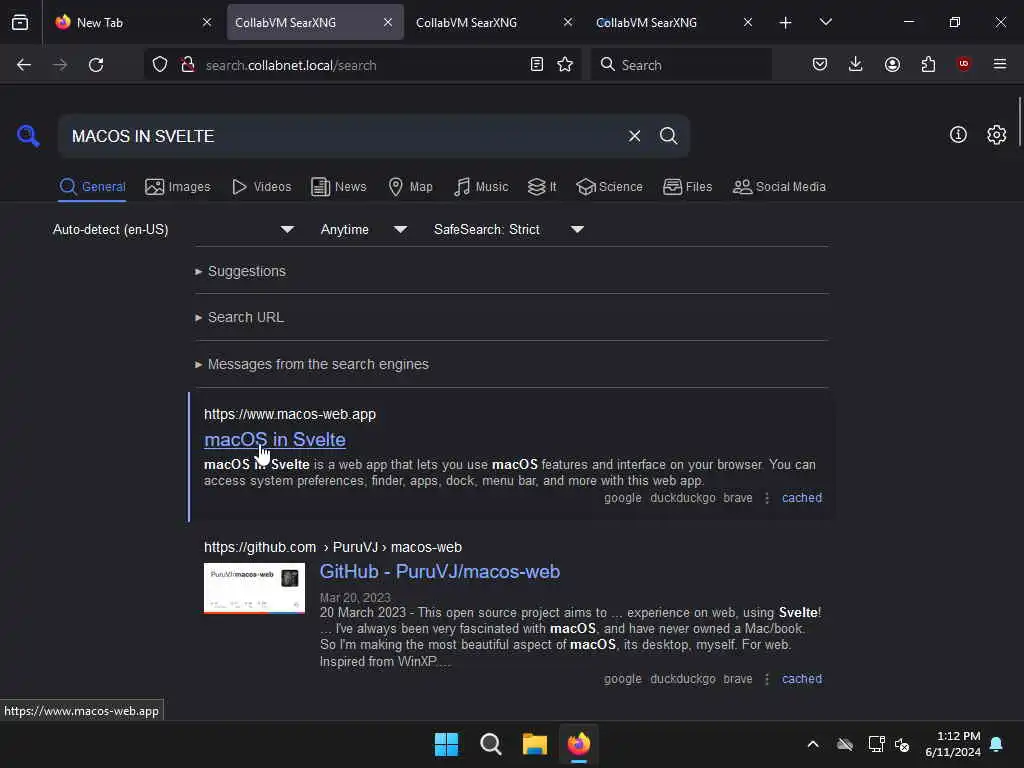1024x768 pixels.
Task: Expand the Suggestions section
Action: 240,271
